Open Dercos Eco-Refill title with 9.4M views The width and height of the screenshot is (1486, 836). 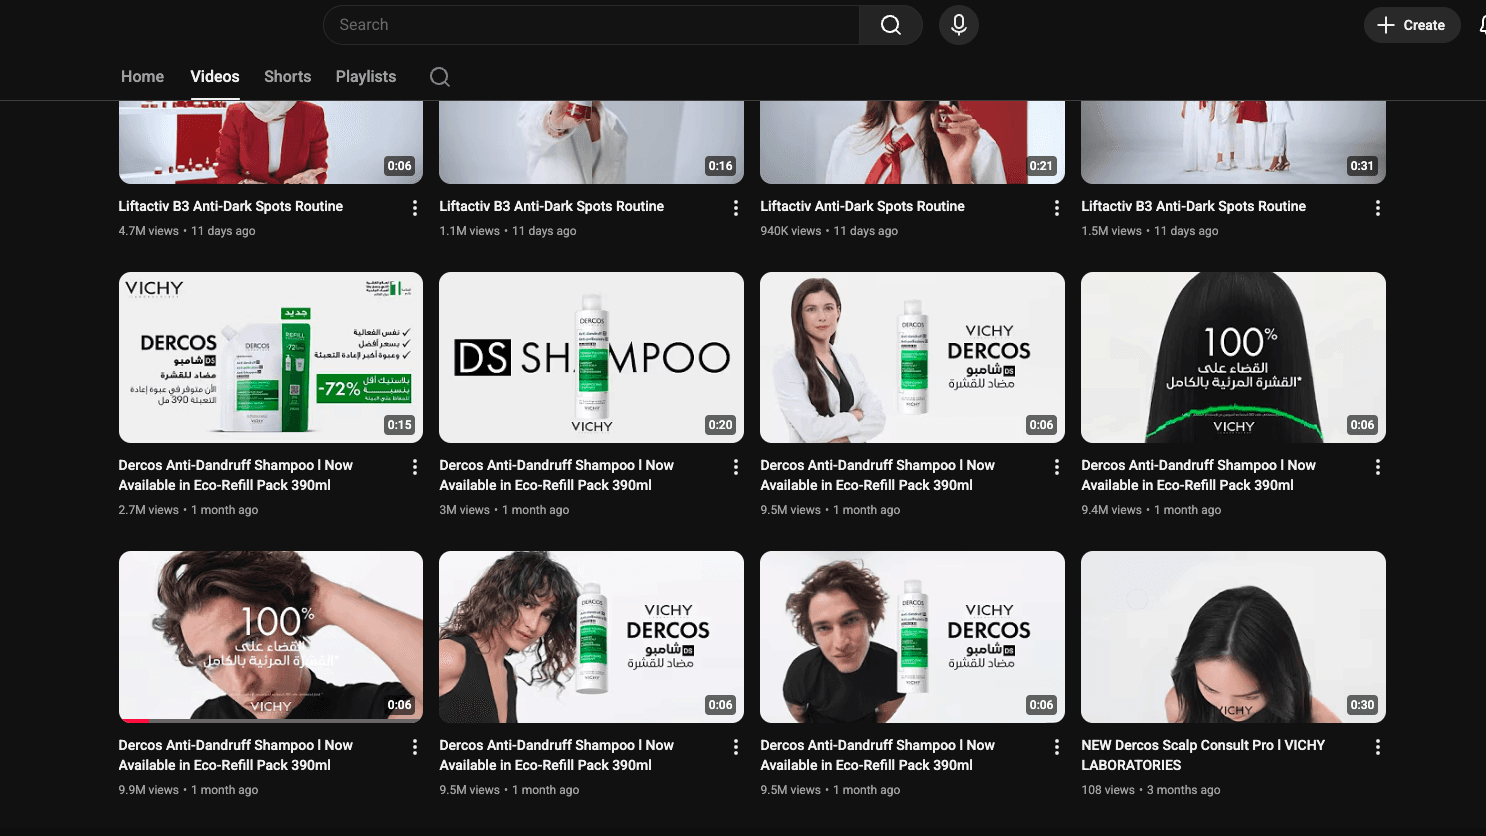(1198, 475)
